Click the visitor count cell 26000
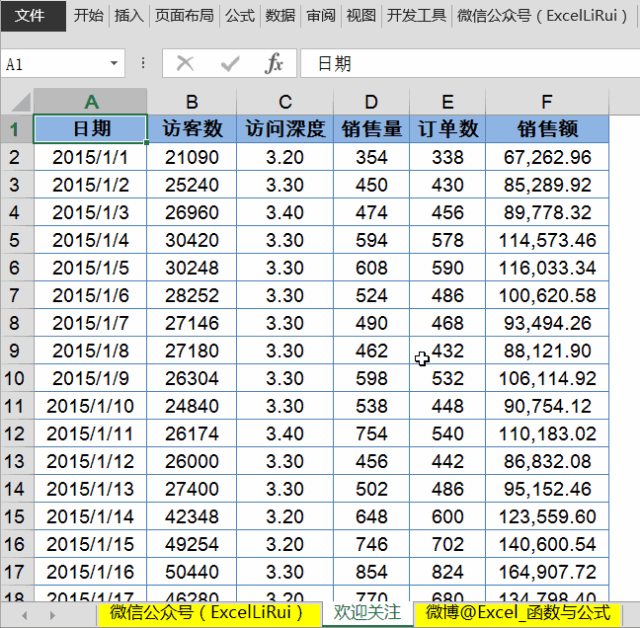This screenshot has width=640, height=628. 192,461
